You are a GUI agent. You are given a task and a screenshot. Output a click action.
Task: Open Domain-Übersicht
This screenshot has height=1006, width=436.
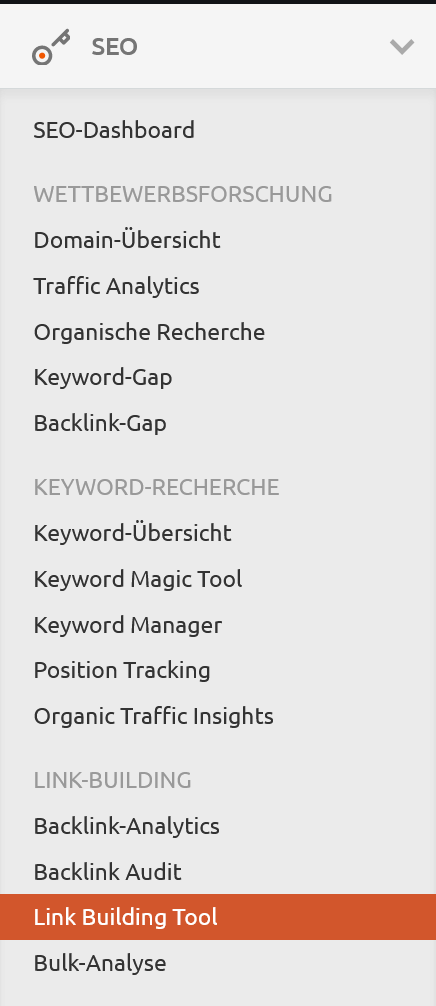[x=127, y=240]
